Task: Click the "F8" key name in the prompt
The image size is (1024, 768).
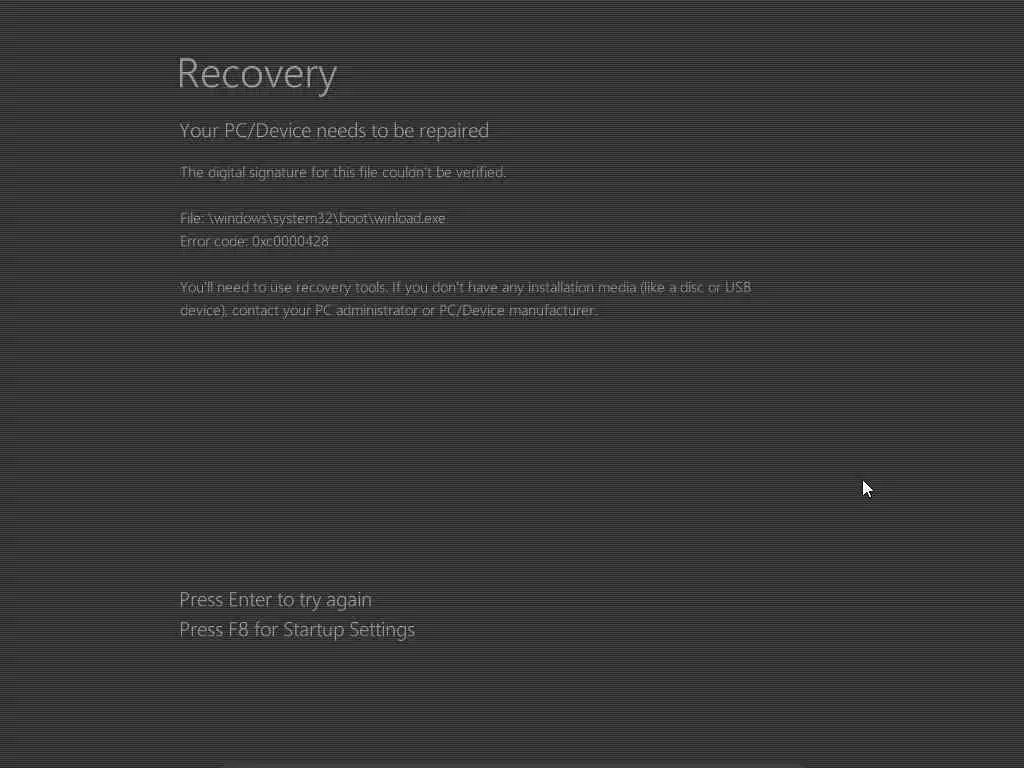Action: (238, 630)
